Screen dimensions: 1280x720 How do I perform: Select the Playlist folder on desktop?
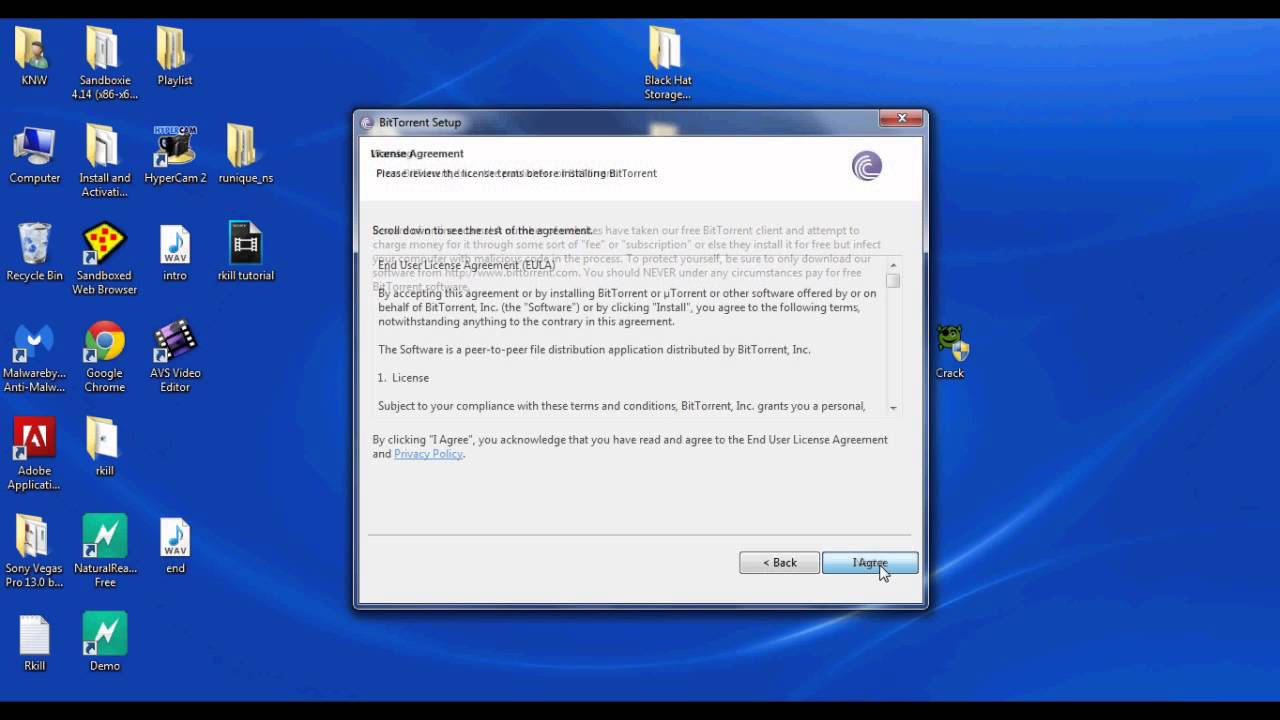(174, 56)
